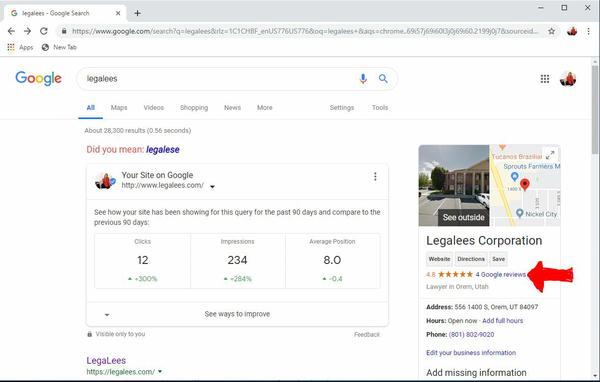The image size is (600, 382).
Task: Open the Apps shortcut in bookmarks bar
Action: click(x=20, y=47)
